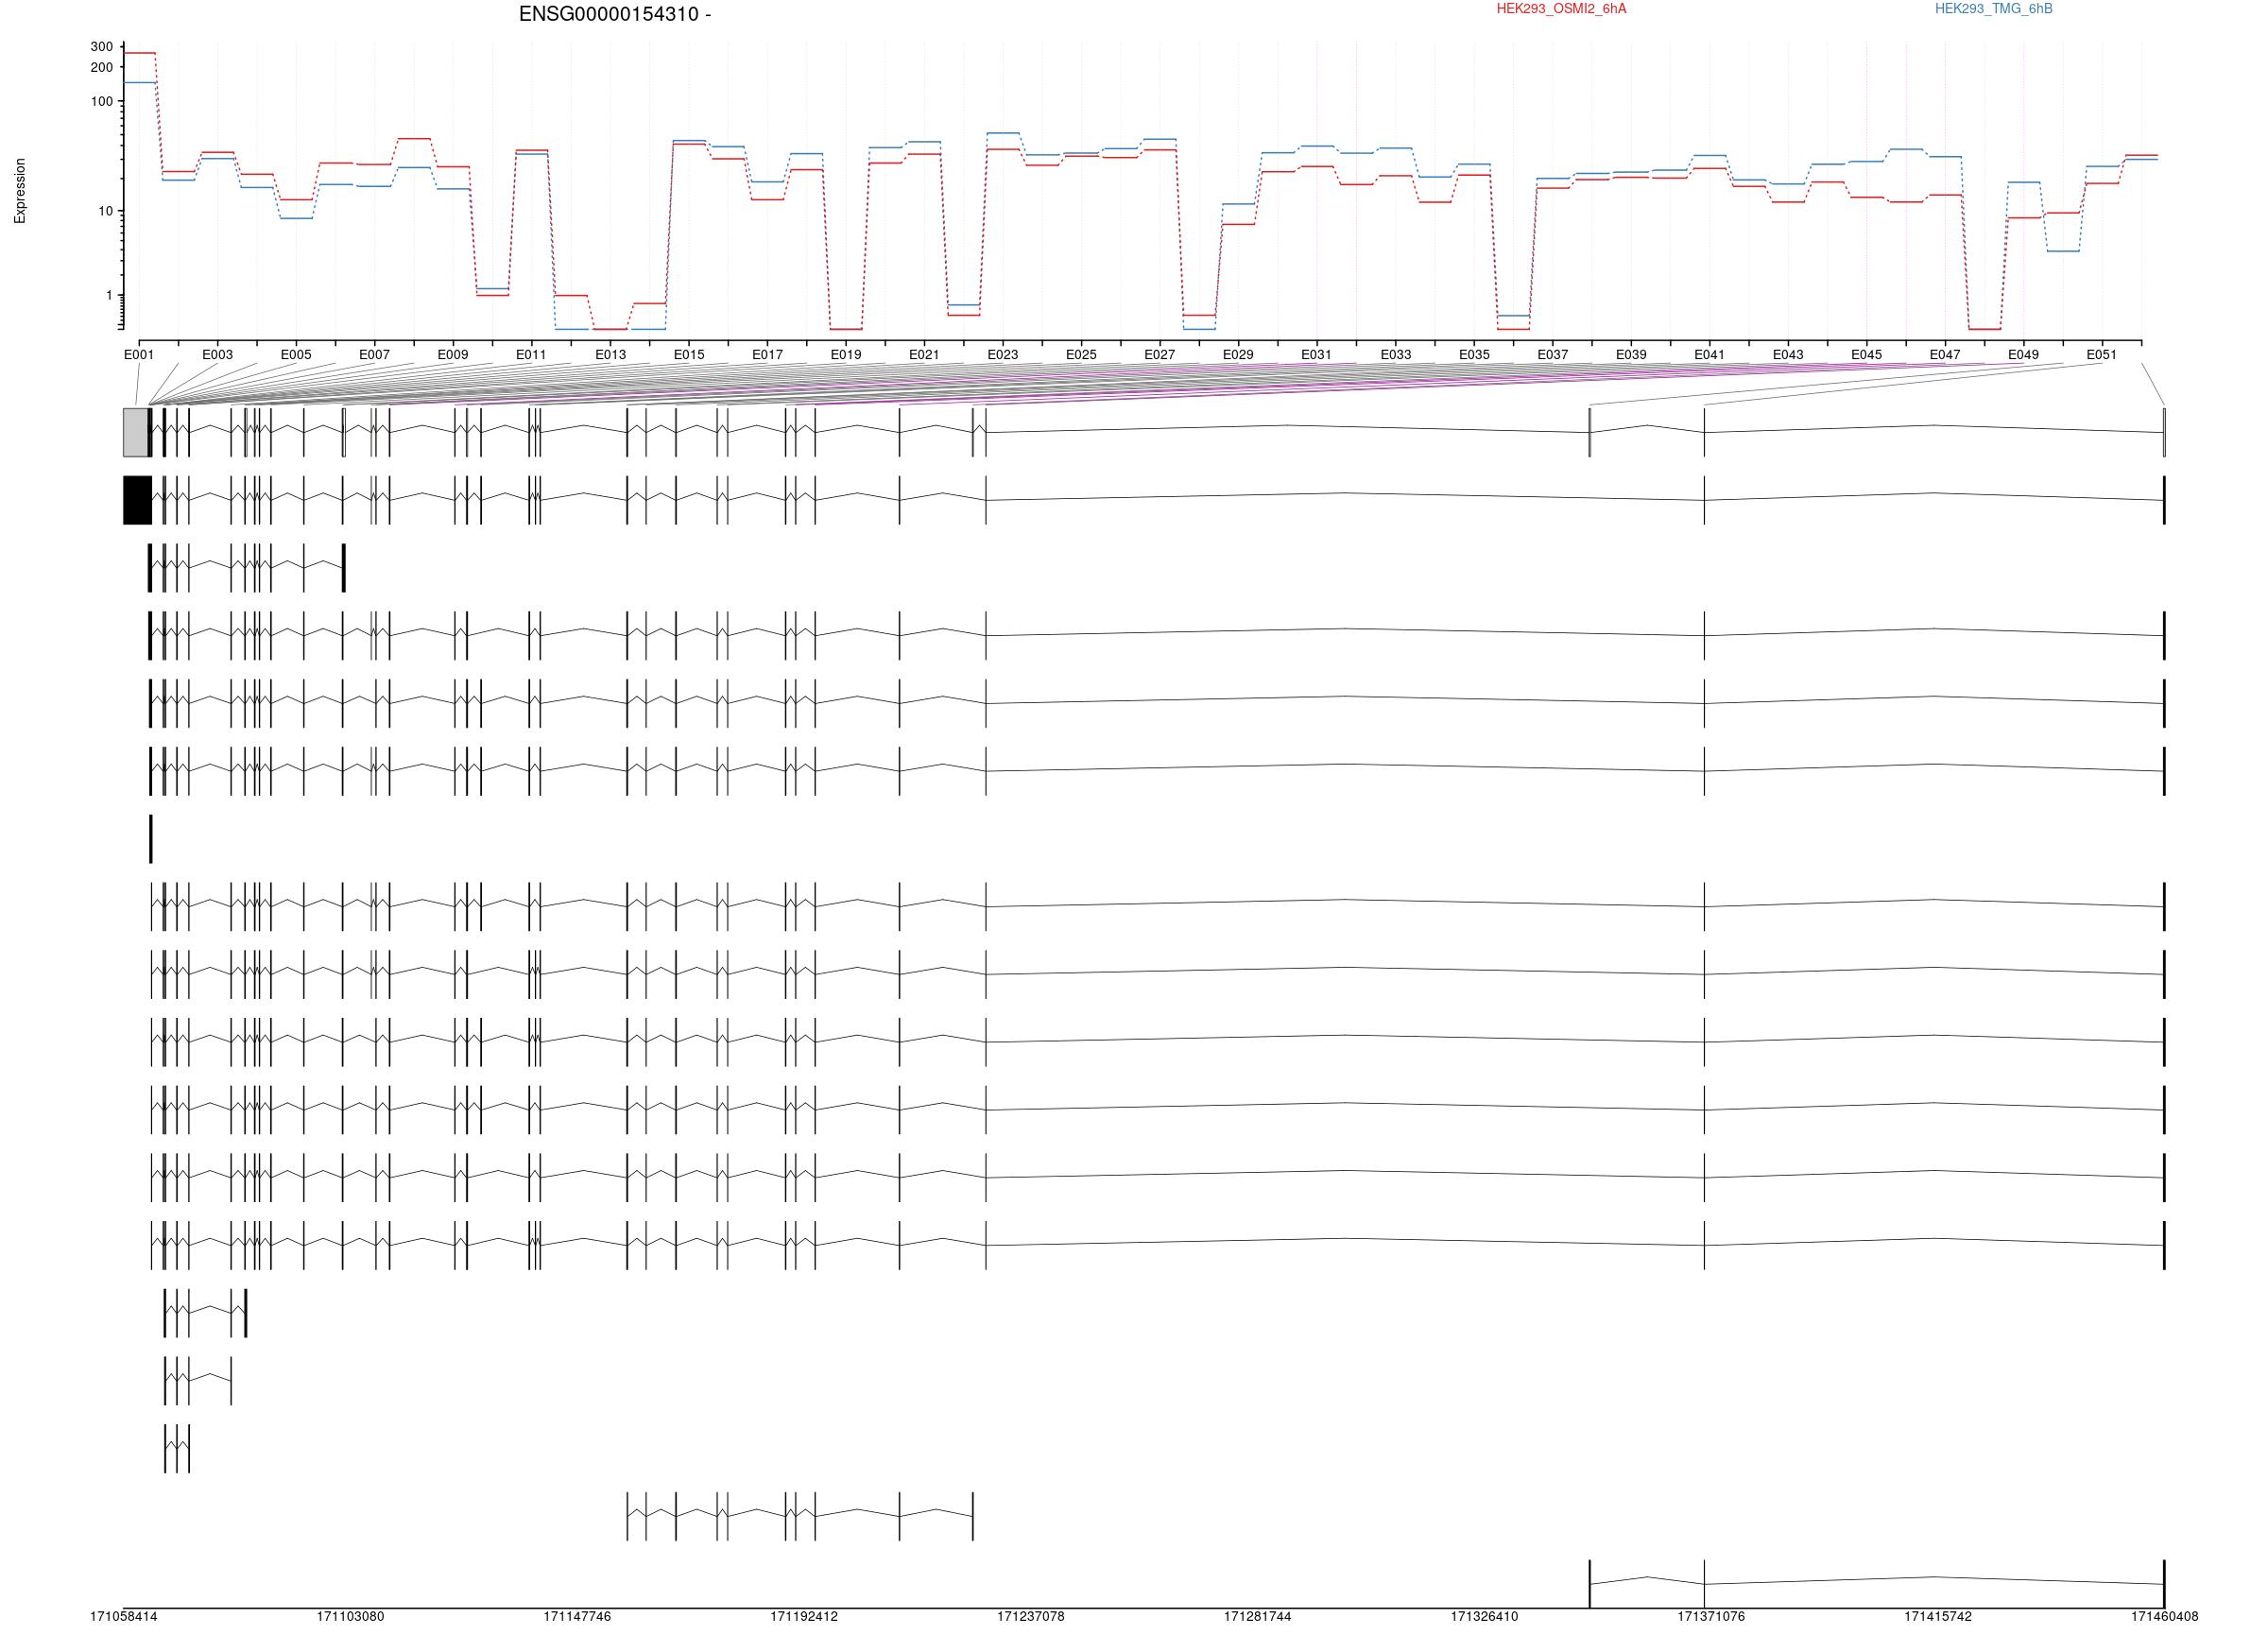Click genomic coordinate 171103080

pos(350,1616)
